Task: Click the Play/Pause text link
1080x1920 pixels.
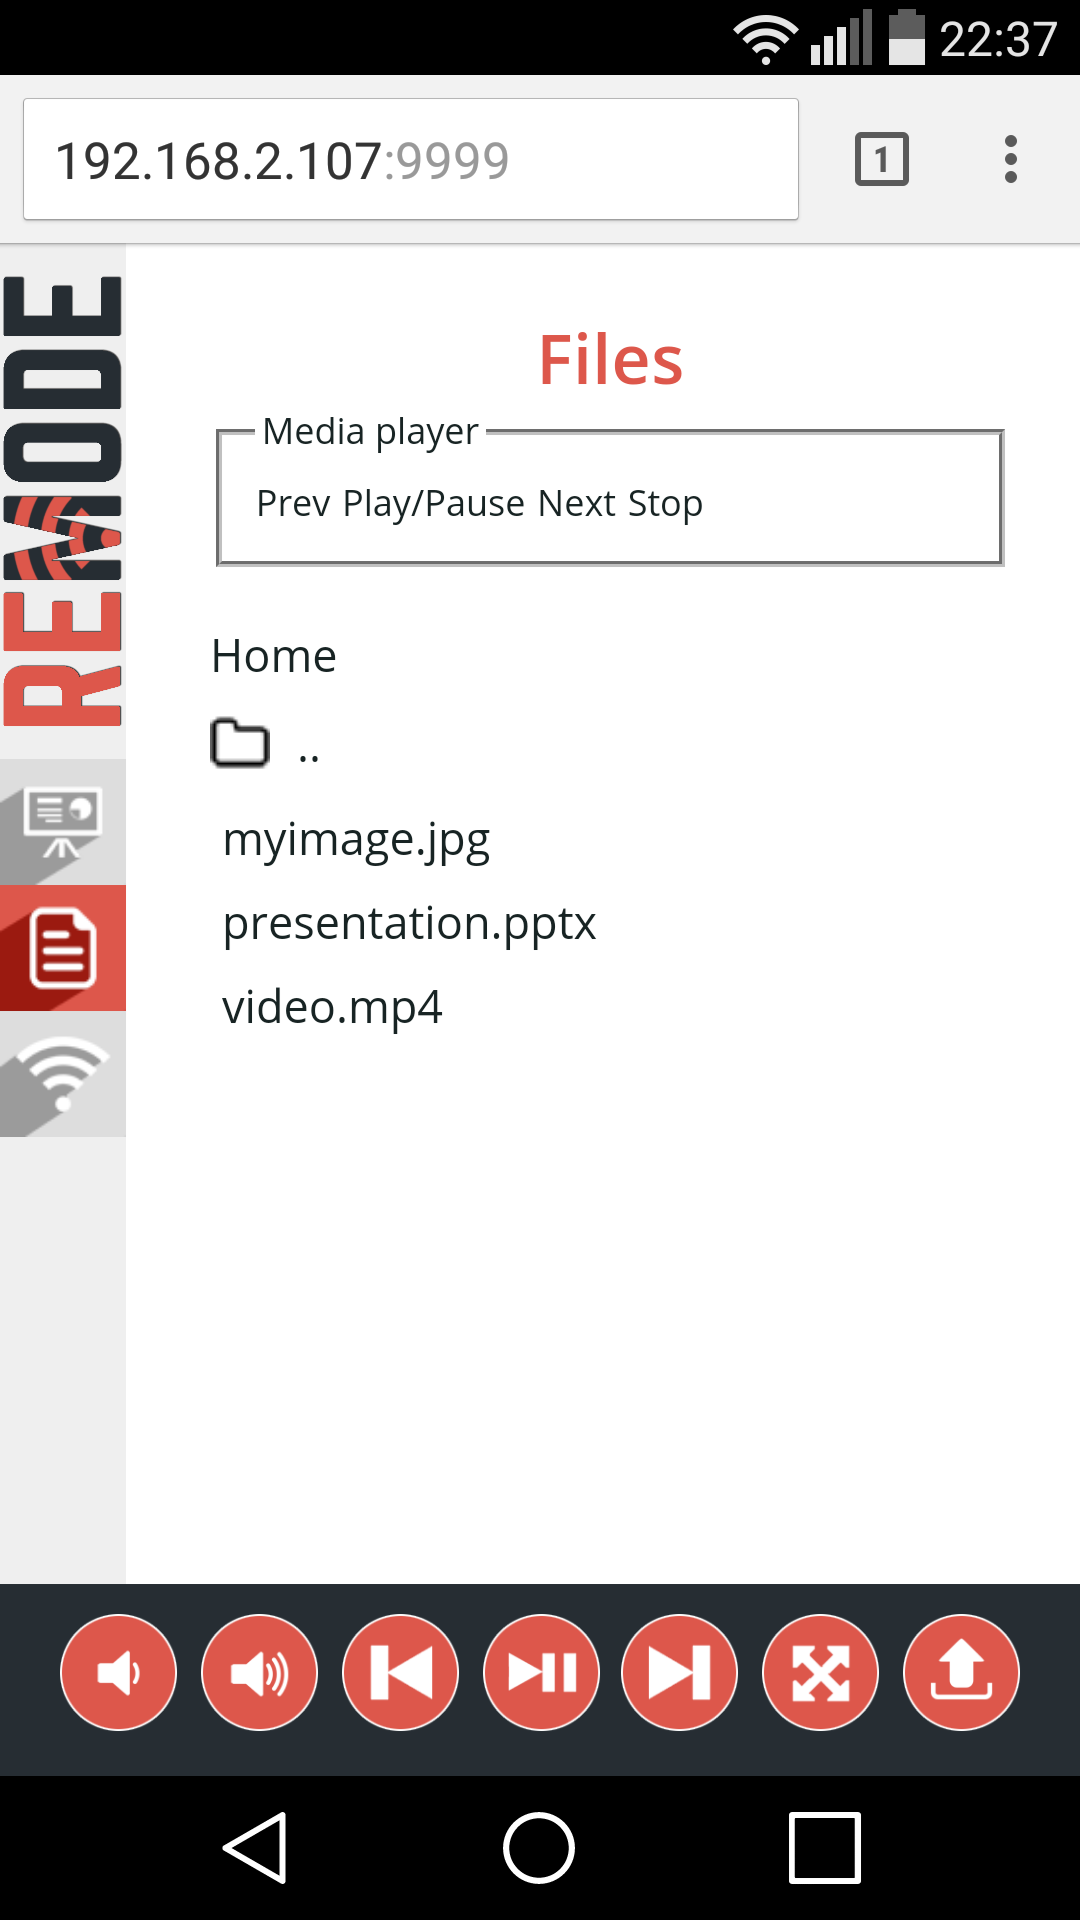Action: click(434, 504)
